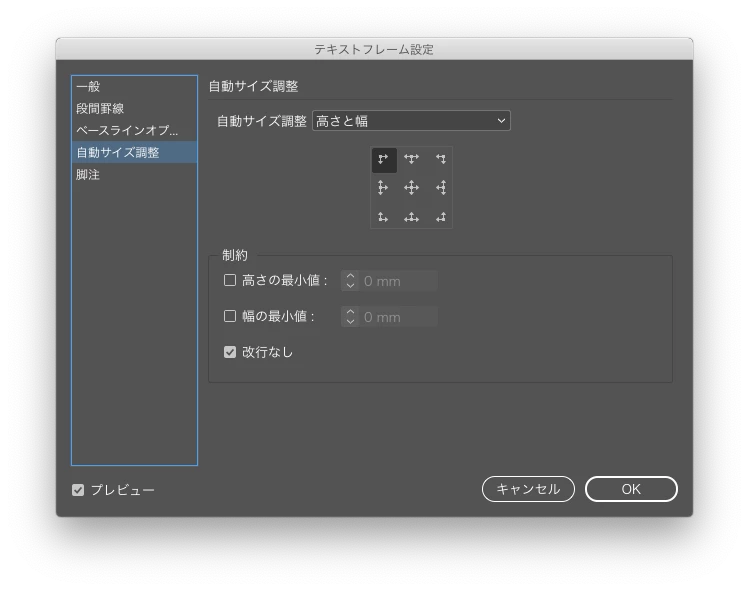749x591 pixels.
Task: Select bottom-left reference point for auto-size
Action: (x=382, y=217)
